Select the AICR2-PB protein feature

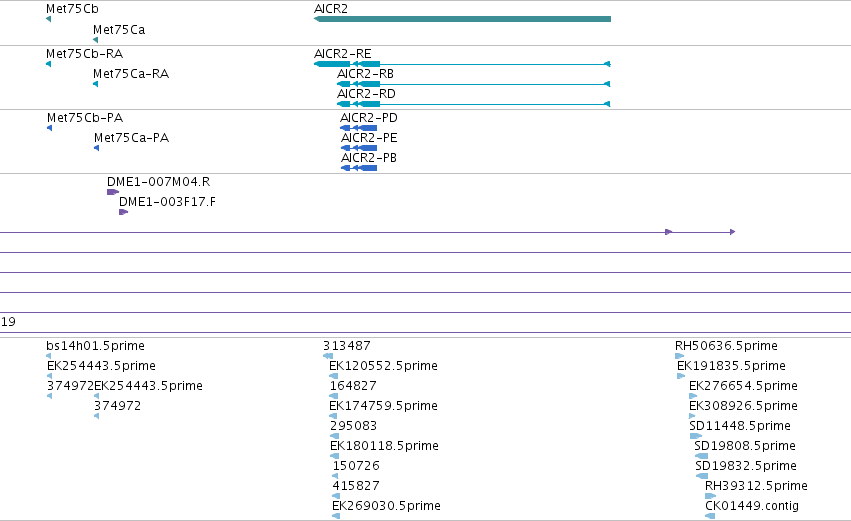[x=359, y=168]
